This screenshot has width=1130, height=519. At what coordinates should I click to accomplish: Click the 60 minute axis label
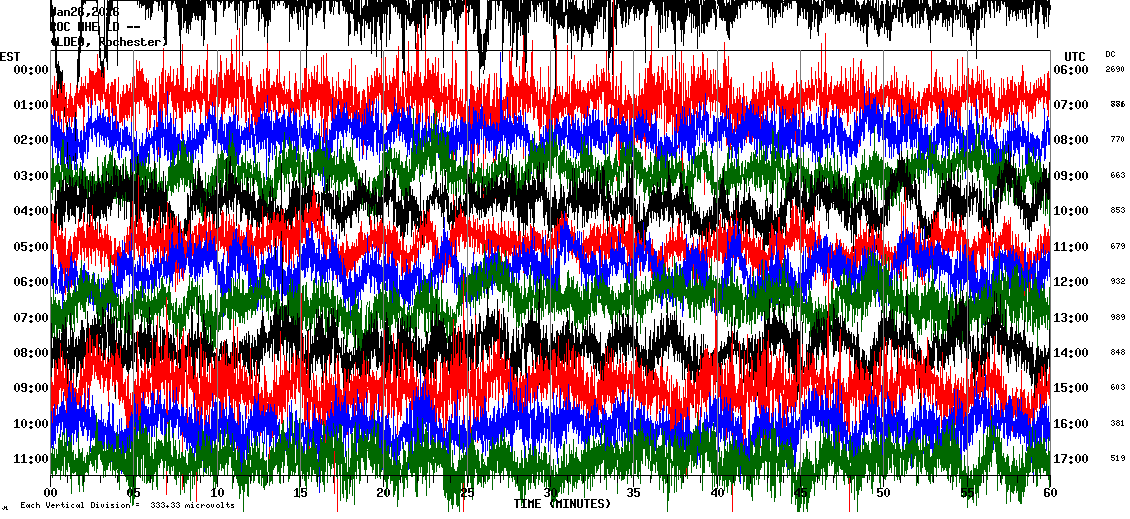tap(1049, 493)
